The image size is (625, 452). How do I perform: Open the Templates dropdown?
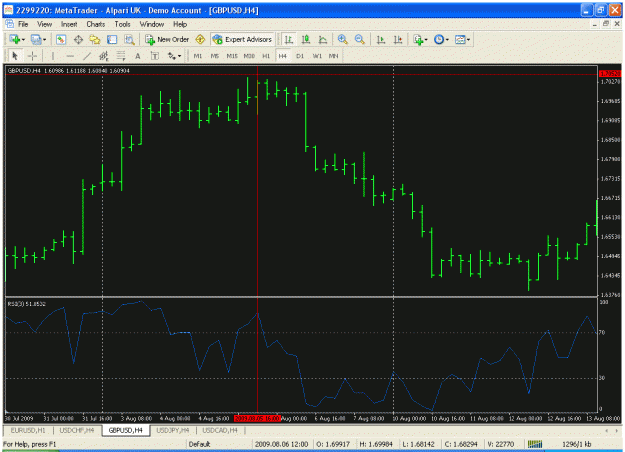click(x=462, y=39)
